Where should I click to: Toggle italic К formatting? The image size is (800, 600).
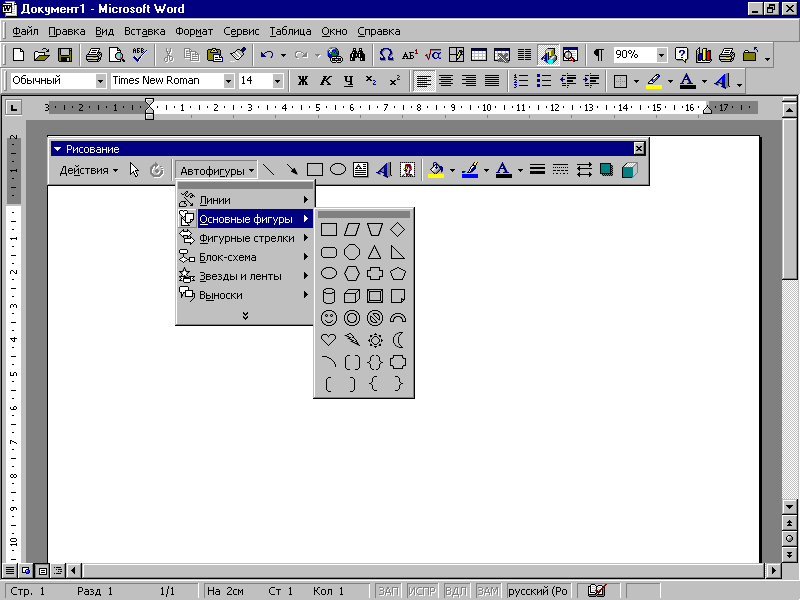[326, 81]
